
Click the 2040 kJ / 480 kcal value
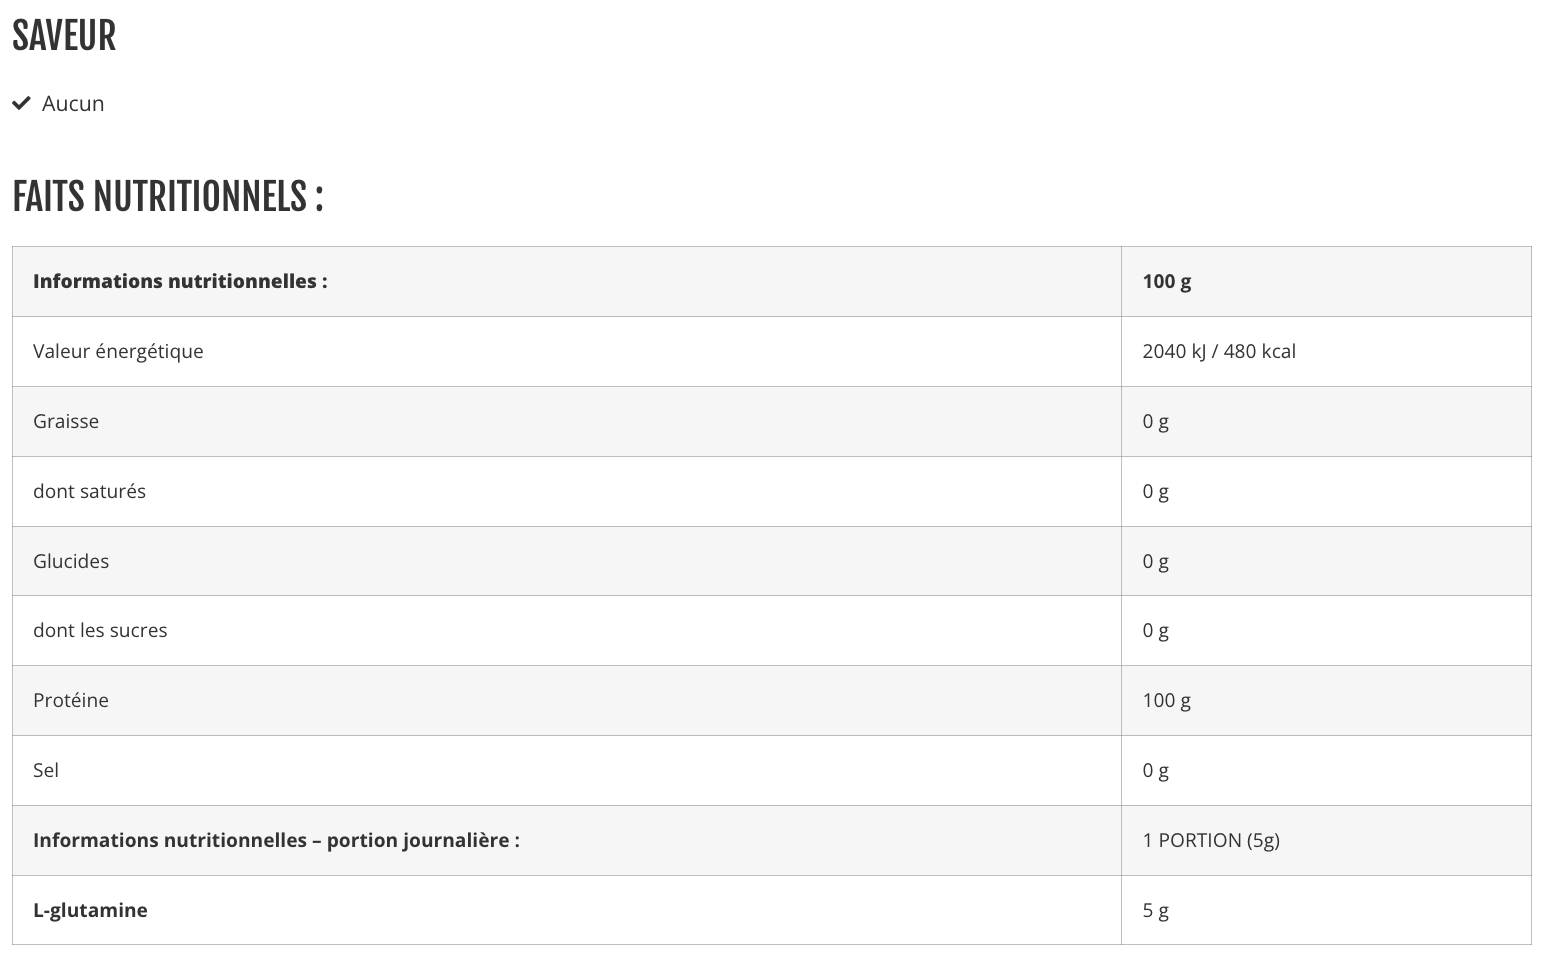point(1218,351)
